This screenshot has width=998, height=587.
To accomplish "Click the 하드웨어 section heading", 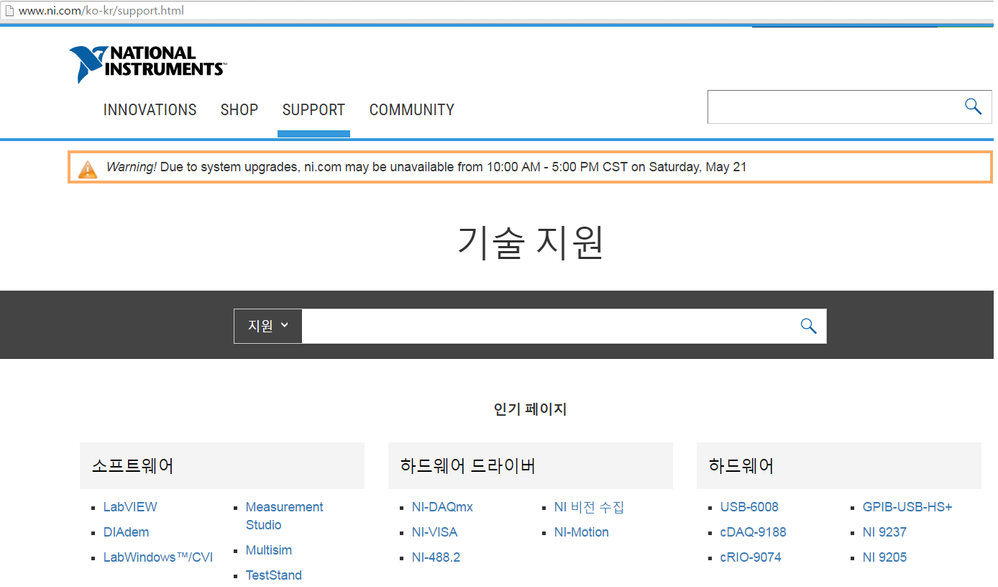I will click(741, 466).
